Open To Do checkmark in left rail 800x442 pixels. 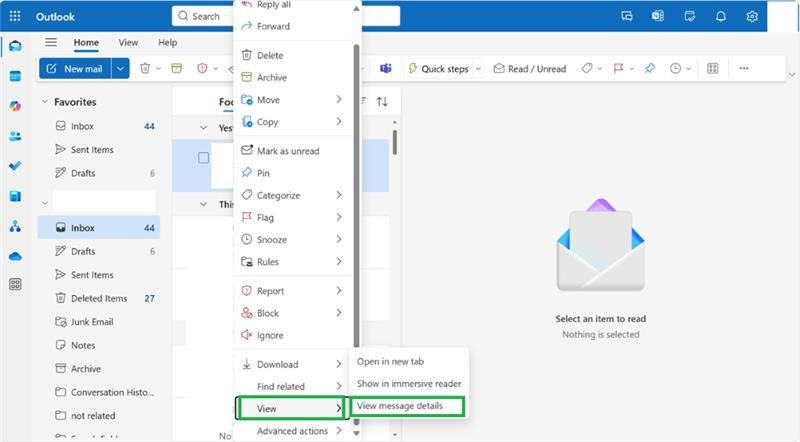pyautogui.click(x=15, y=166)
